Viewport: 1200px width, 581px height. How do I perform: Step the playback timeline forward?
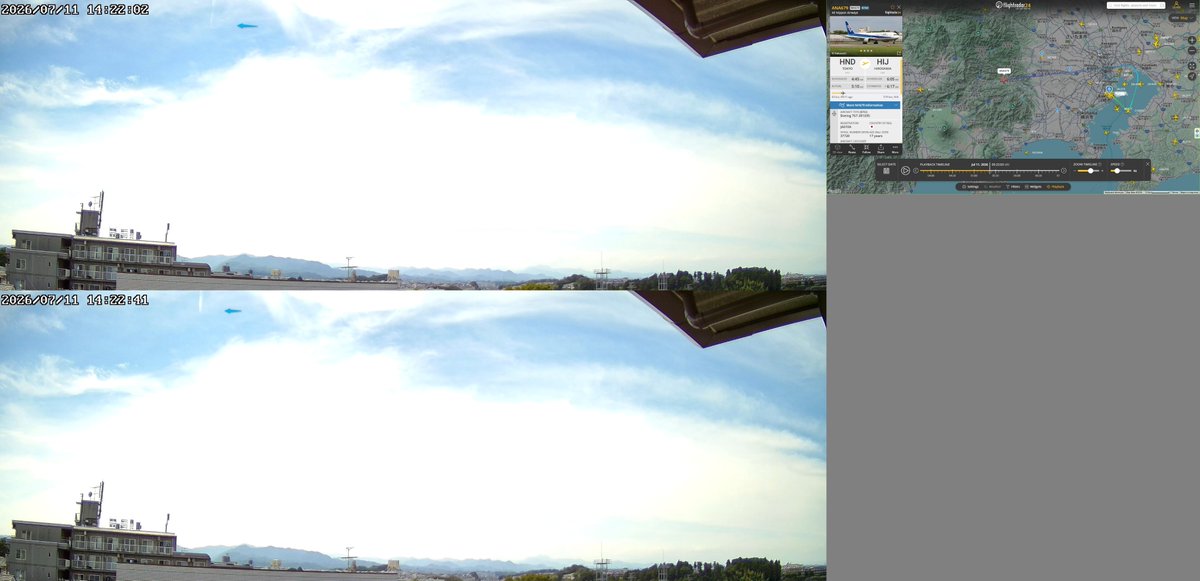tap(1063, 171)
